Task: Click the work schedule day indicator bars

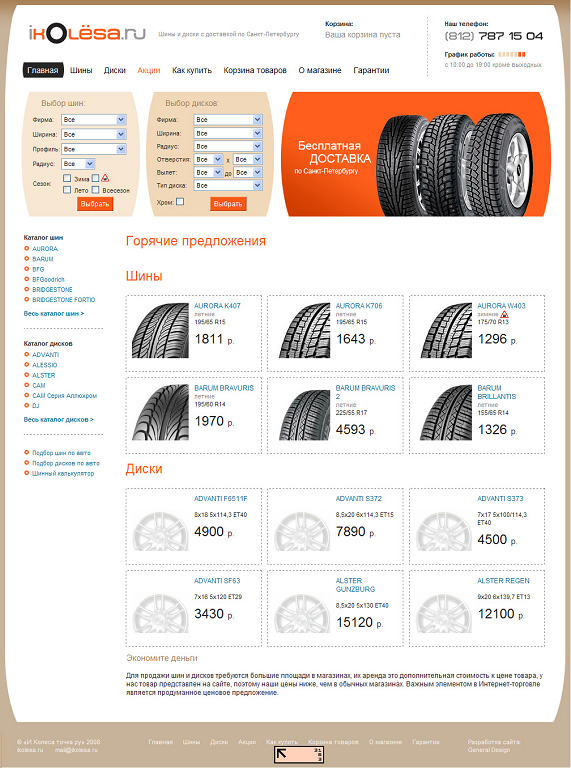Action: pyautogui.click(x=512, y=54)
